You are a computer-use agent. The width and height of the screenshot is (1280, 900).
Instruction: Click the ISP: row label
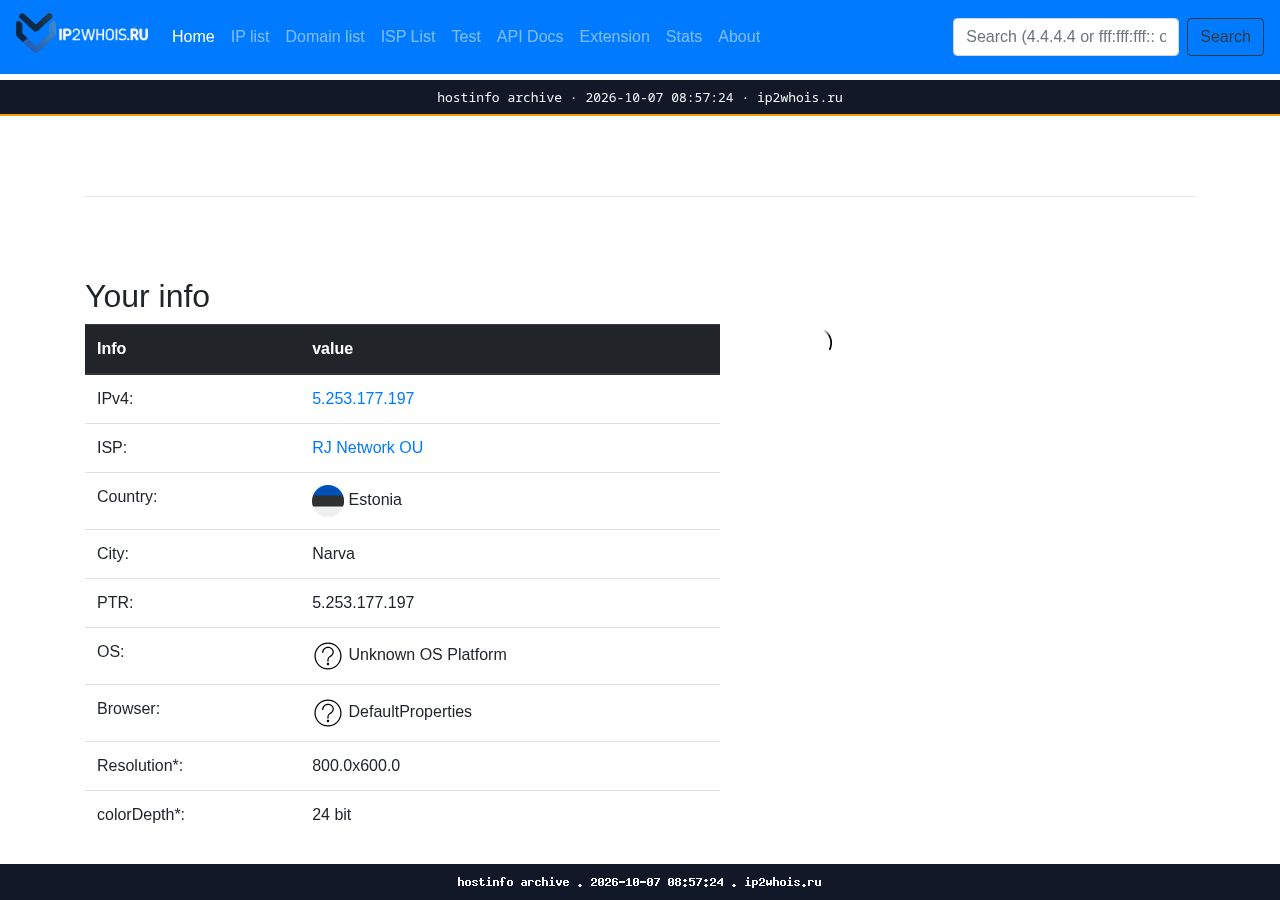pyautogui.click(x=112, y=448)
